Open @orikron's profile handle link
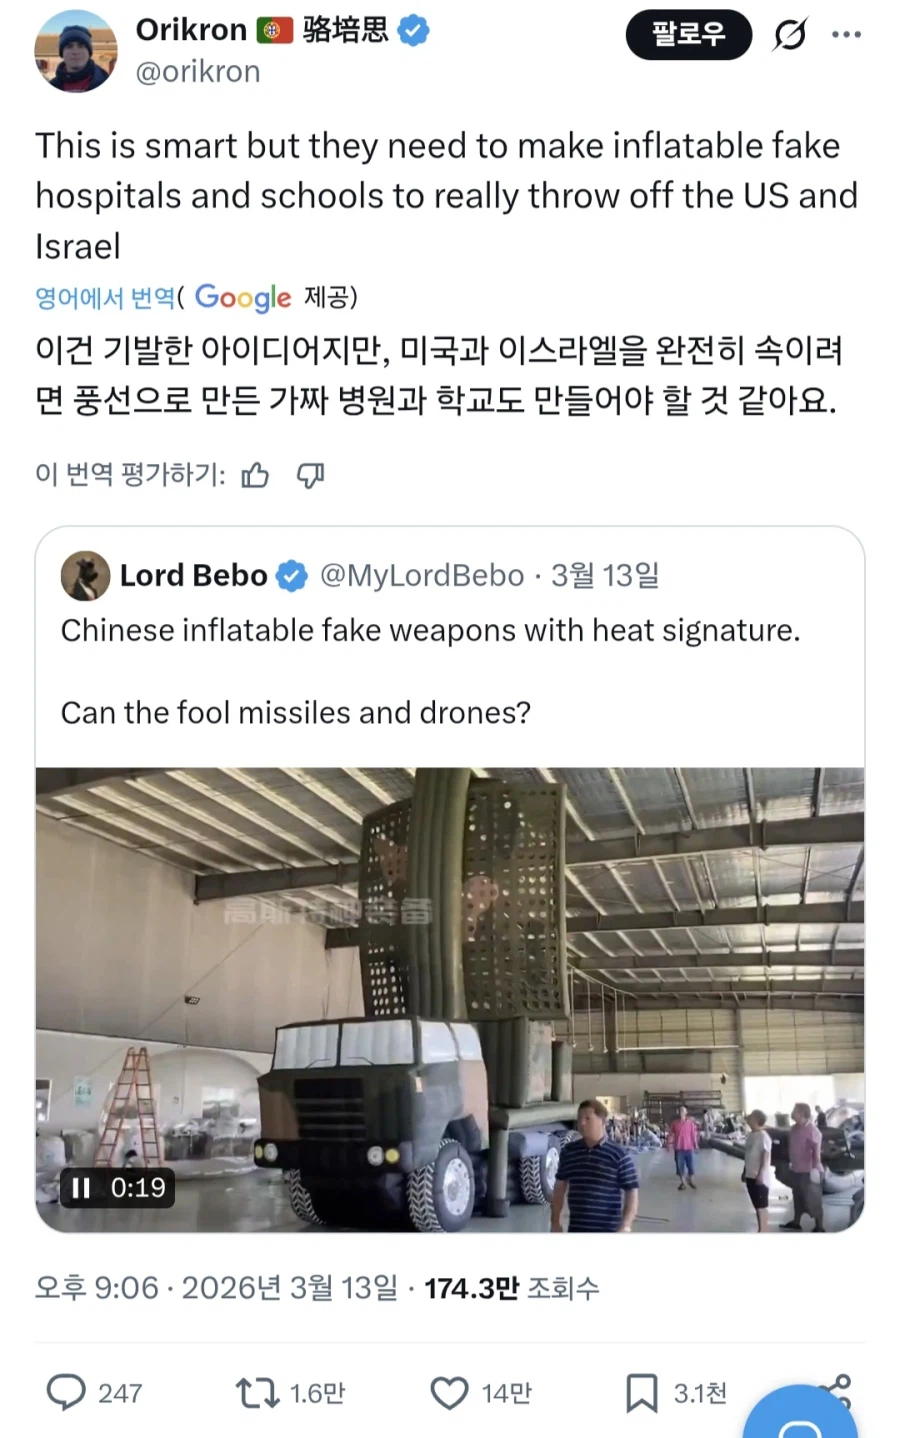This screenshot has height=1438, width=900. [x=197, y=71]
